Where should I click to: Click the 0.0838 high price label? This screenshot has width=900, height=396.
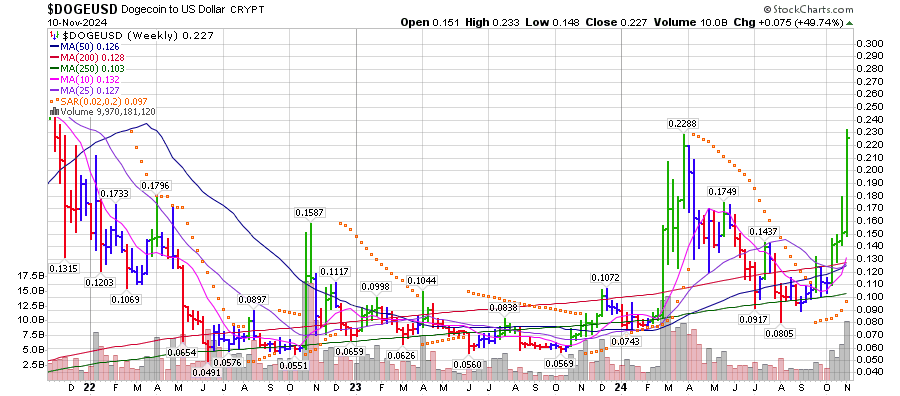[503, 308]
